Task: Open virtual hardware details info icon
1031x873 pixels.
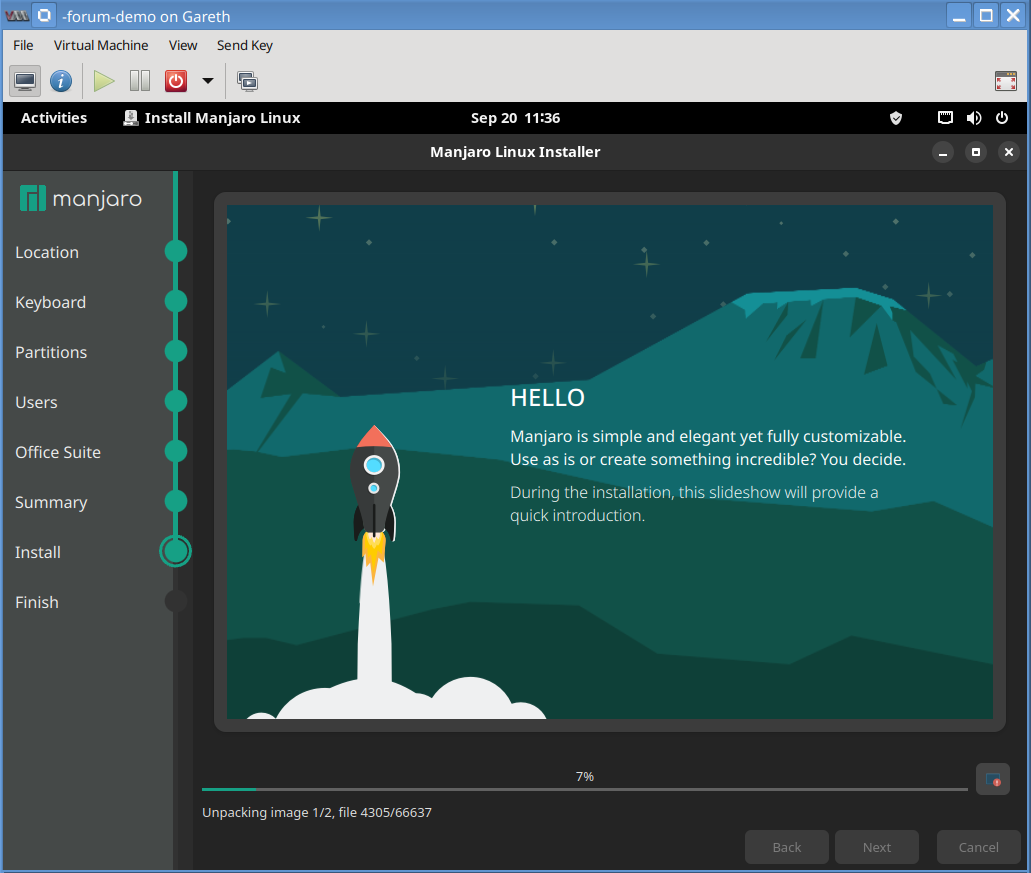Action: [x=61, y=81]
